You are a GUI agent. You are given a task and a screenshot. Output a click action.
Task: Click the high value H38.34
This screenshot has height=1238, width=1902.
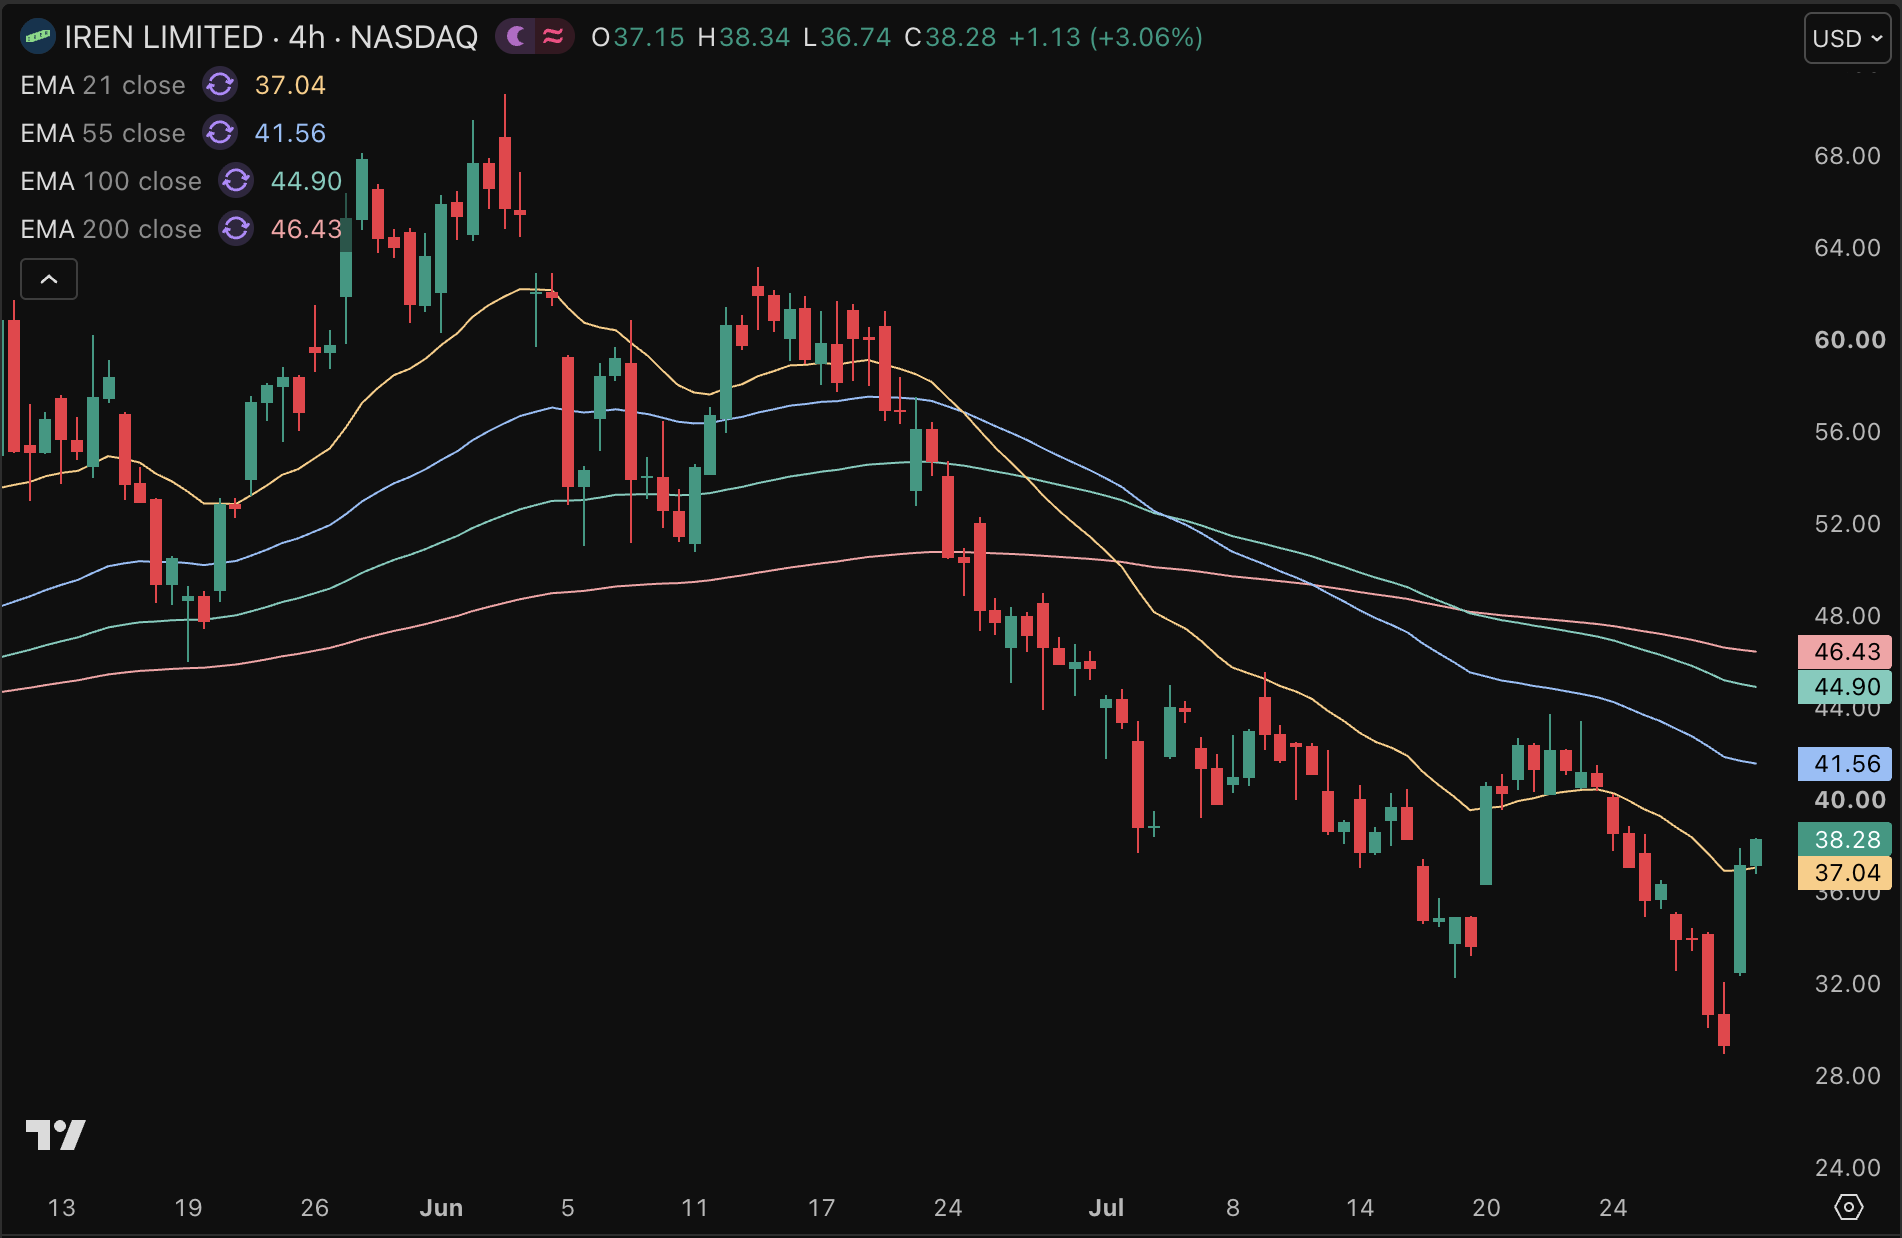coord(744,37)
